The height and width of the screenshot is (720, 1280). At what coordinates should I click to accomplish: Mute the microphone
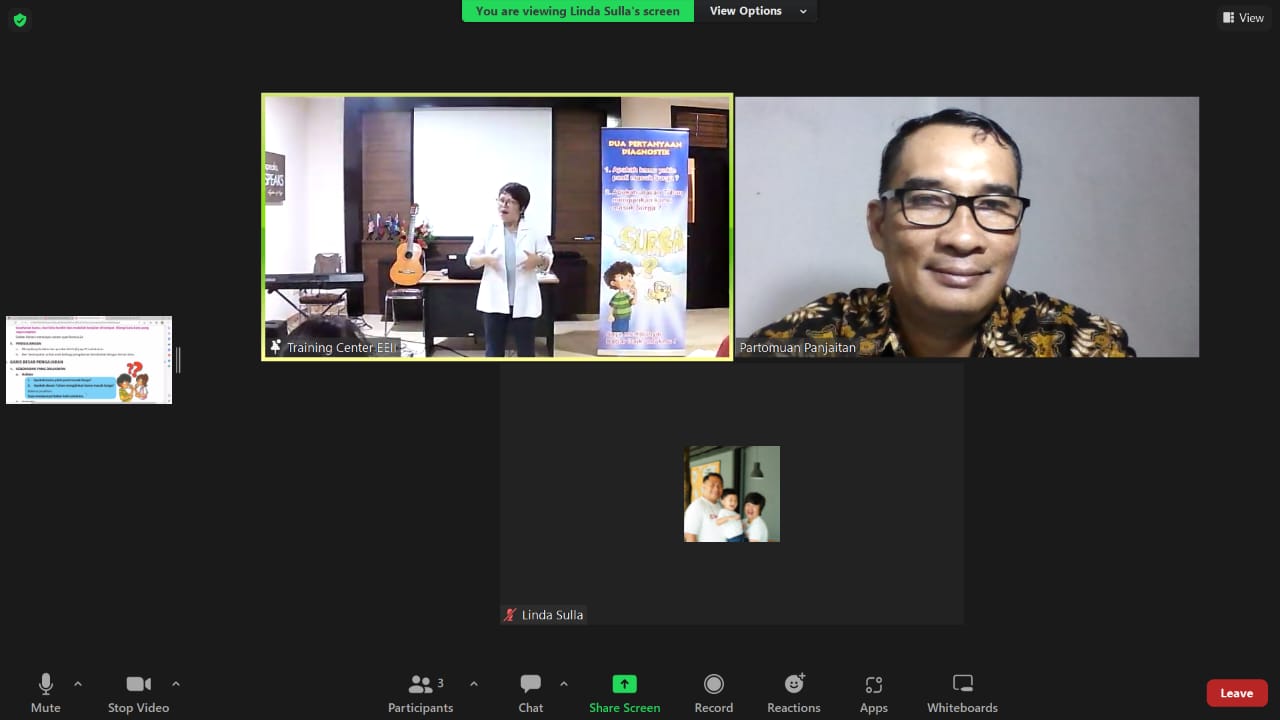click(x=45, y=693)
